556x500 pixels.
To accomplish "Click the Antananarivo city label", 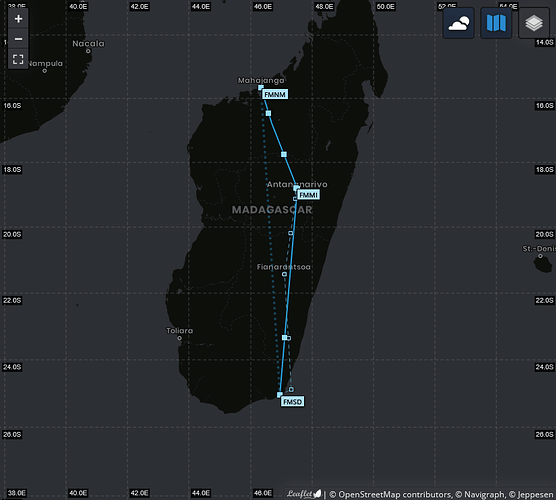I will coord(297,184).
